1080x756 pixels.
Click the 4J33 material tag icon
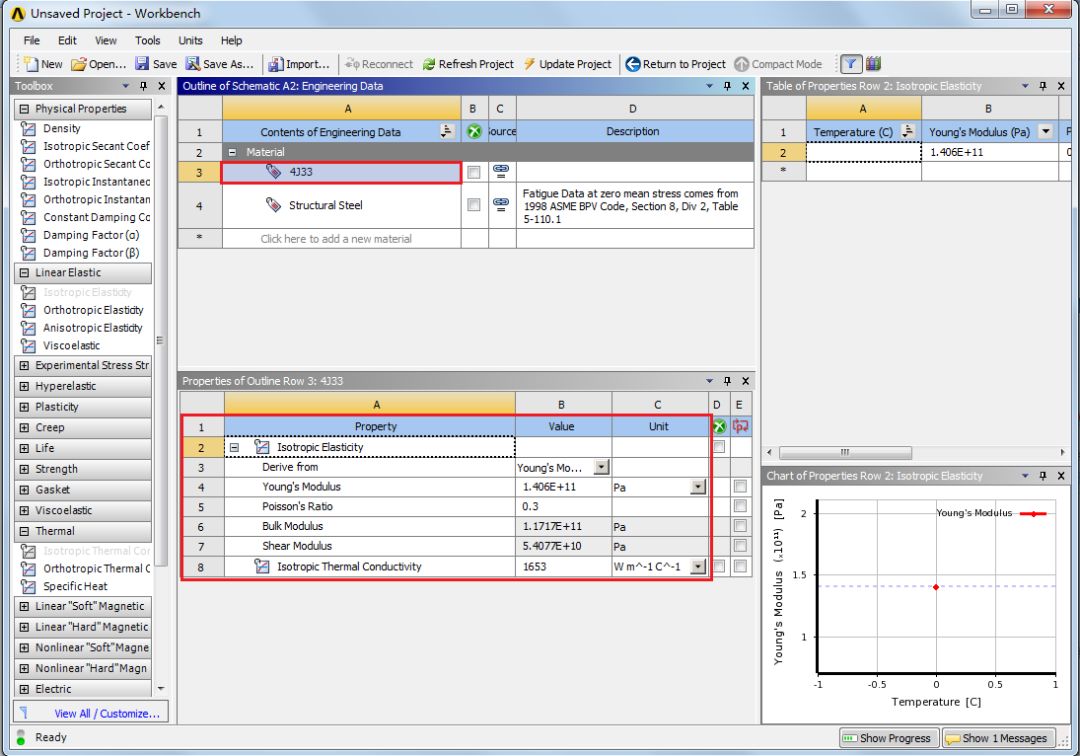pos(273,171)
